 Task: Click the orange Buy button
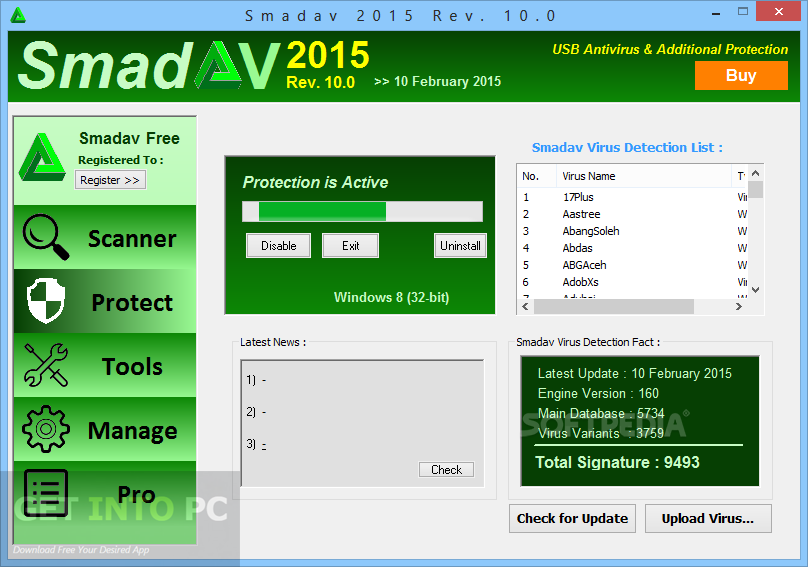point(741,75)
